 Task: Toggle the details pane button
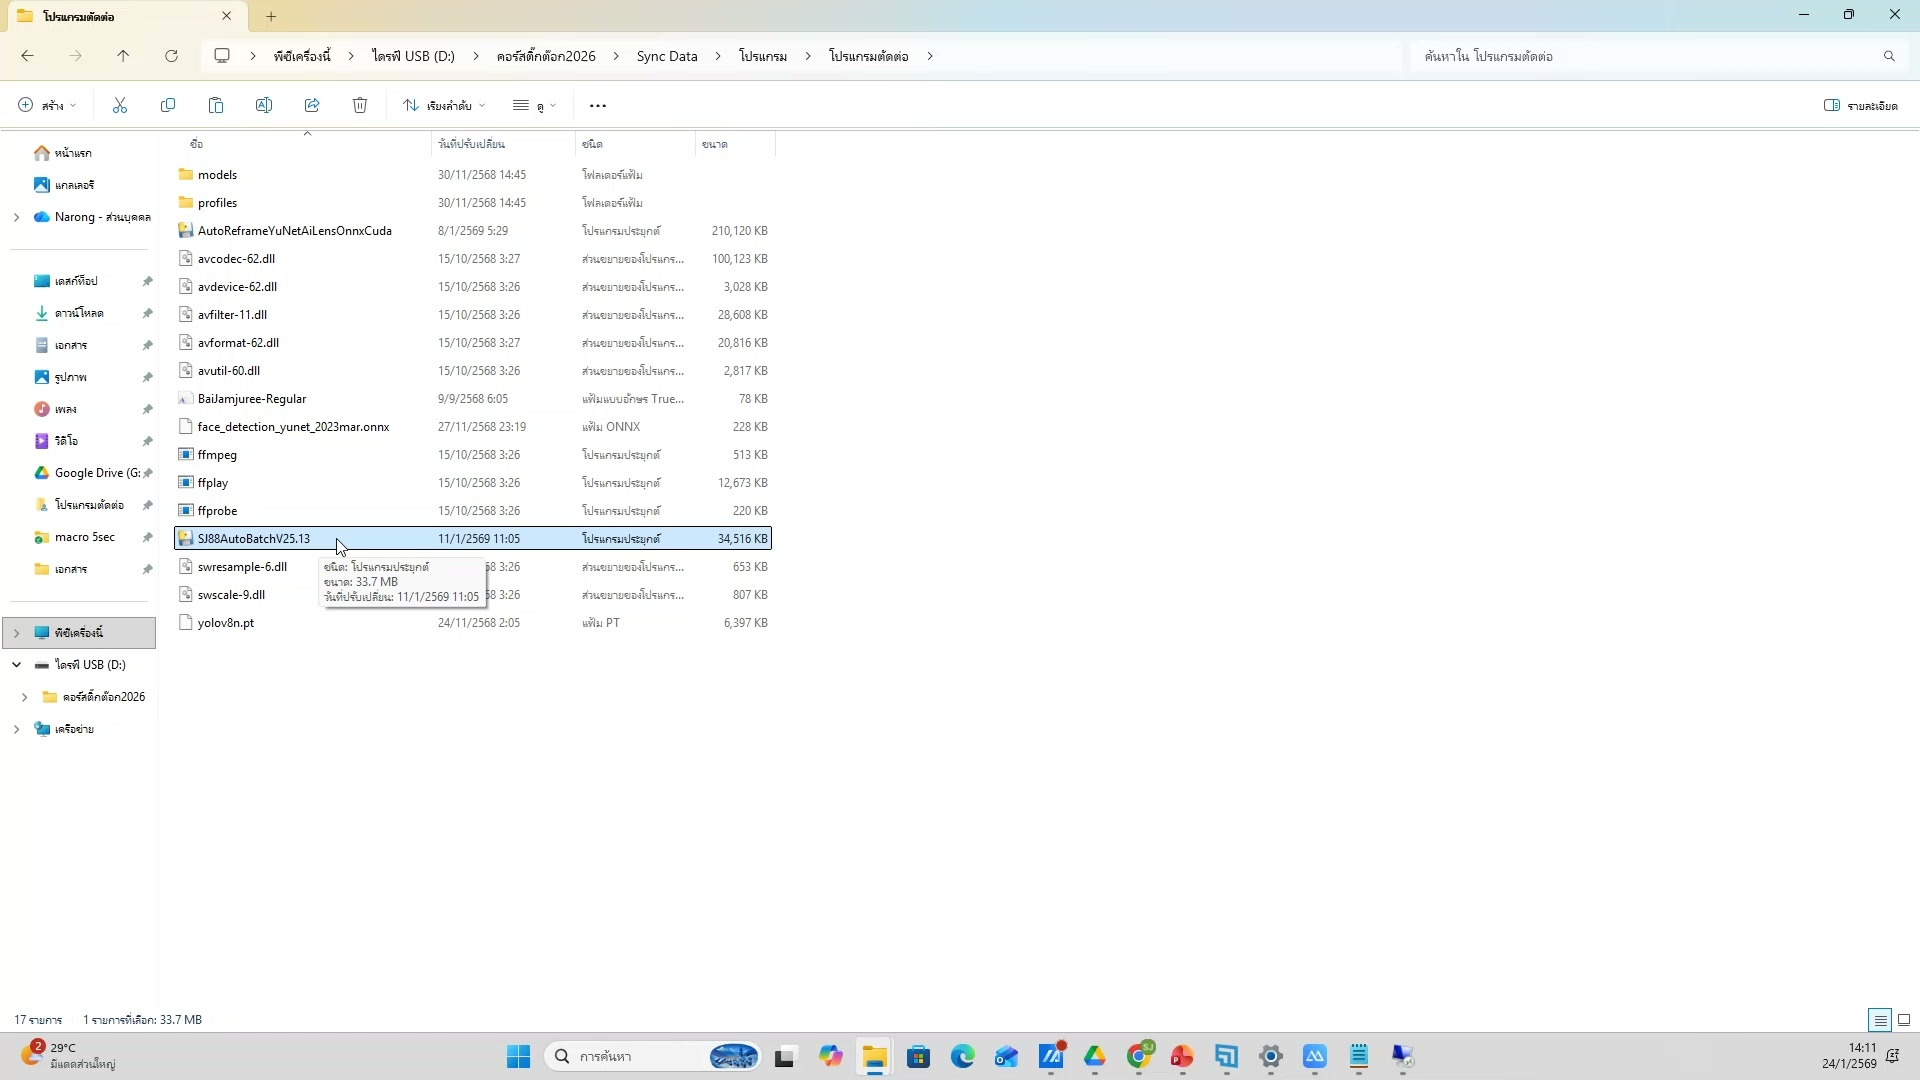(x=1860, y=105)
